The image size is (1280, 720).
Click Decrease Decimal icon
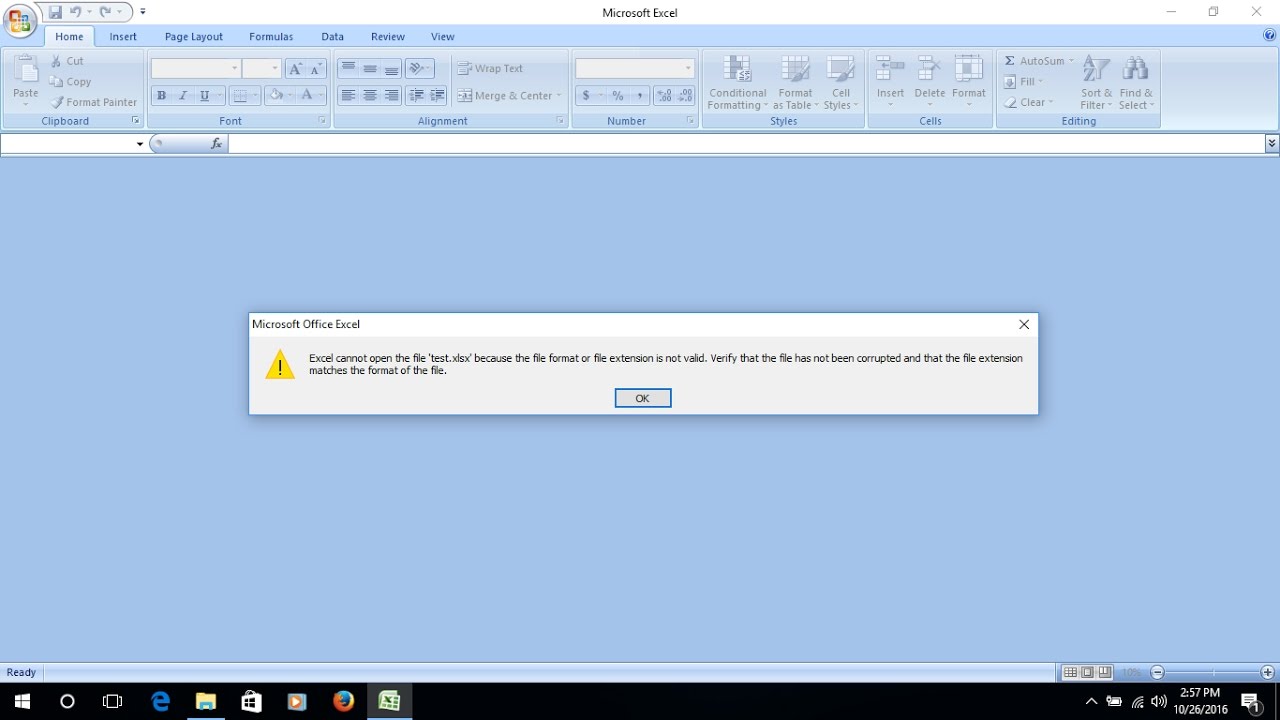point(685,96)
